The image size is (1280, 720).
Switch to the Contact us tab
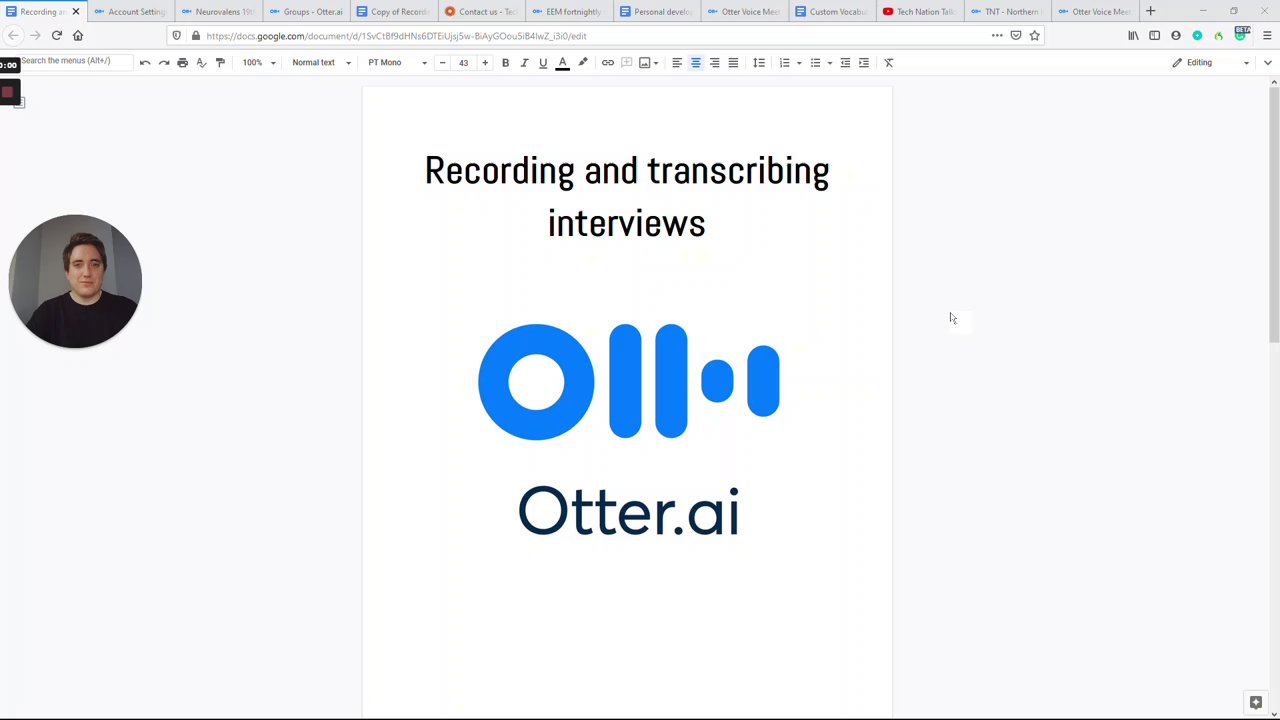click(481, 11)
